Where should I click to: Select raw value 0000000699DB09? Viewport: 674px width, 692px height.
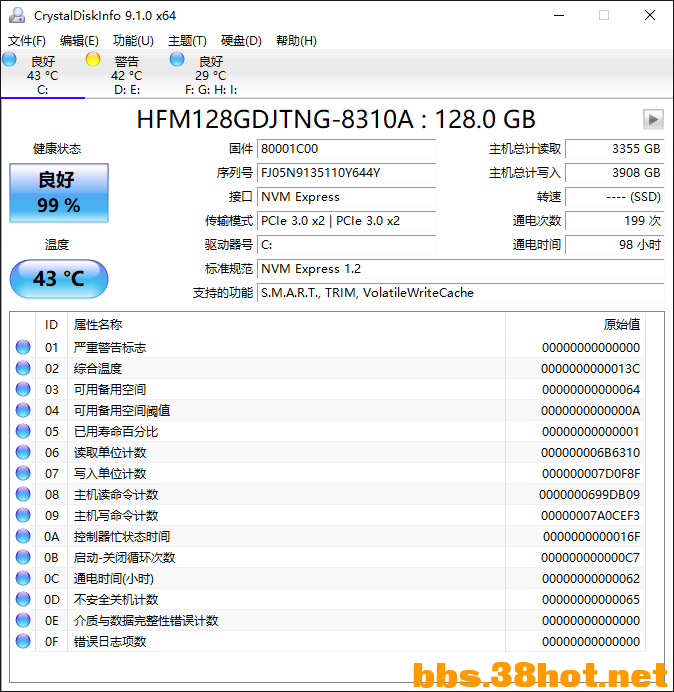[x=589, y=495]
